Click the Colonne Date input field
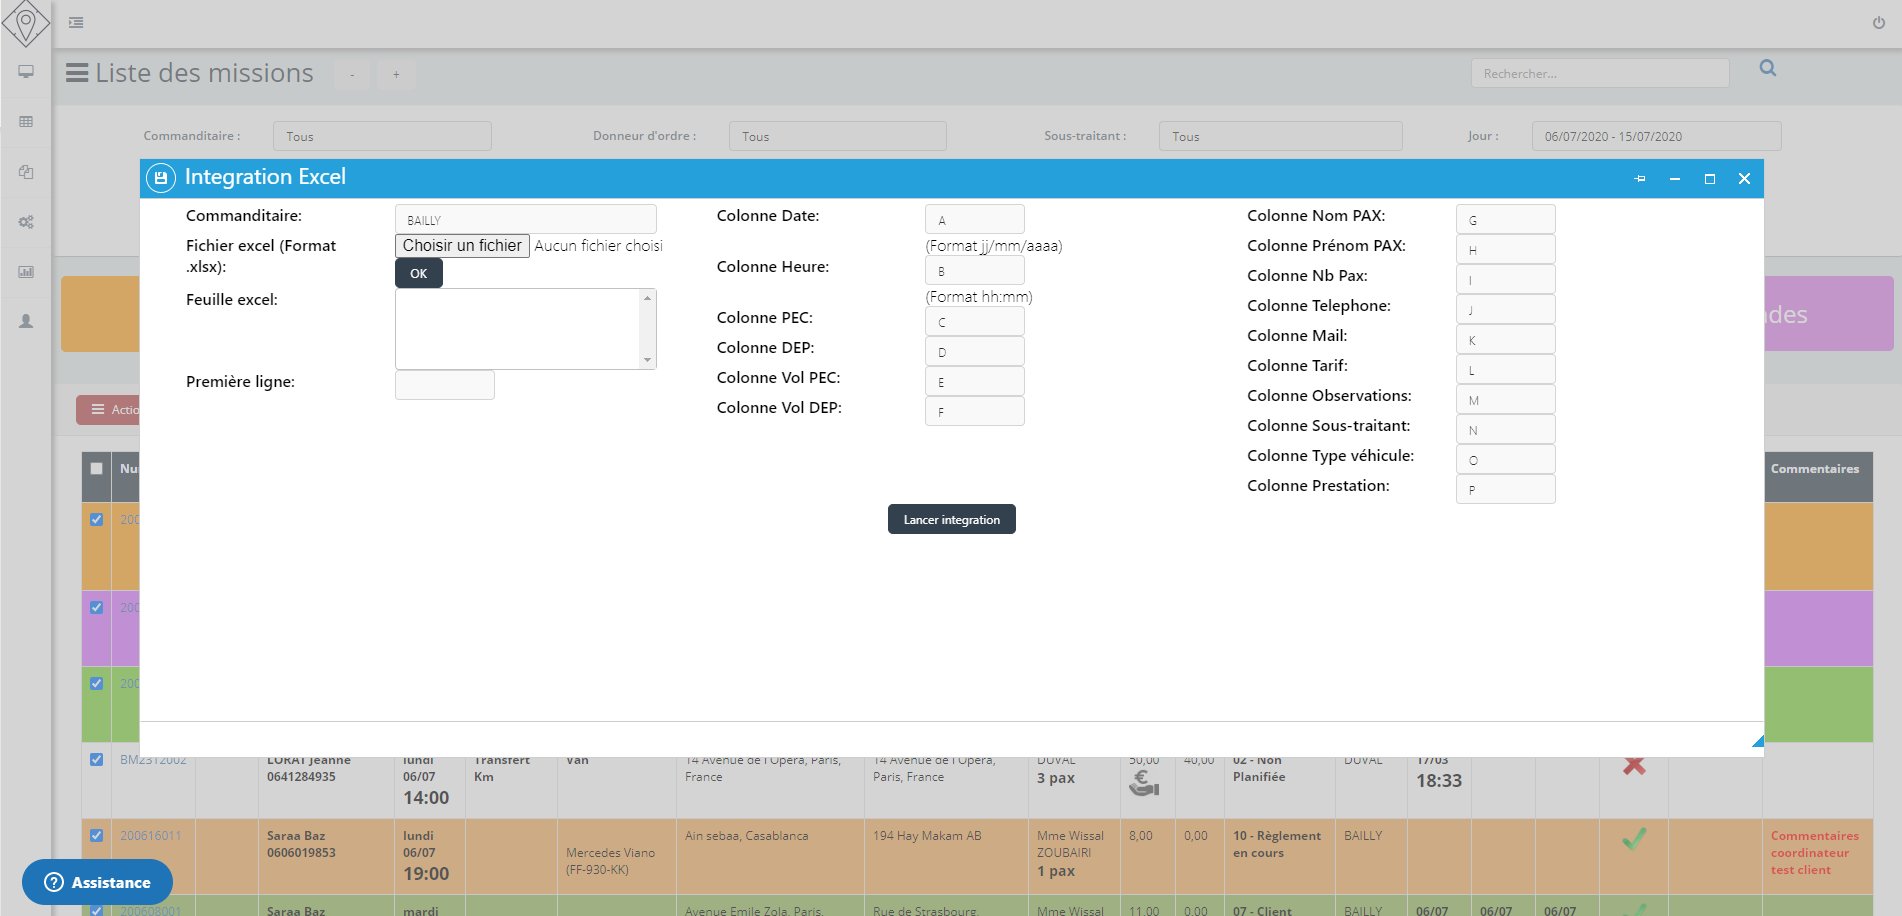Image resolution: width=1902 pixels, height=916 pixels. [974, 220]
